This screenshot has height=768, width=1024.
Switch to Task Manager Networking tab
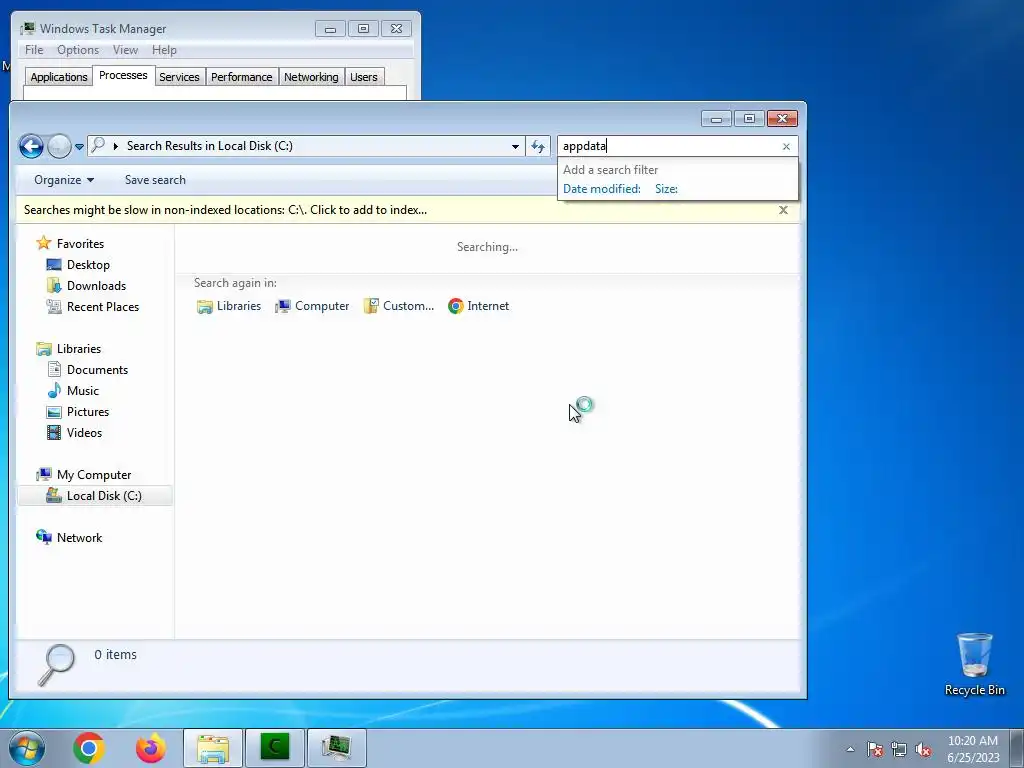[312, 77]
